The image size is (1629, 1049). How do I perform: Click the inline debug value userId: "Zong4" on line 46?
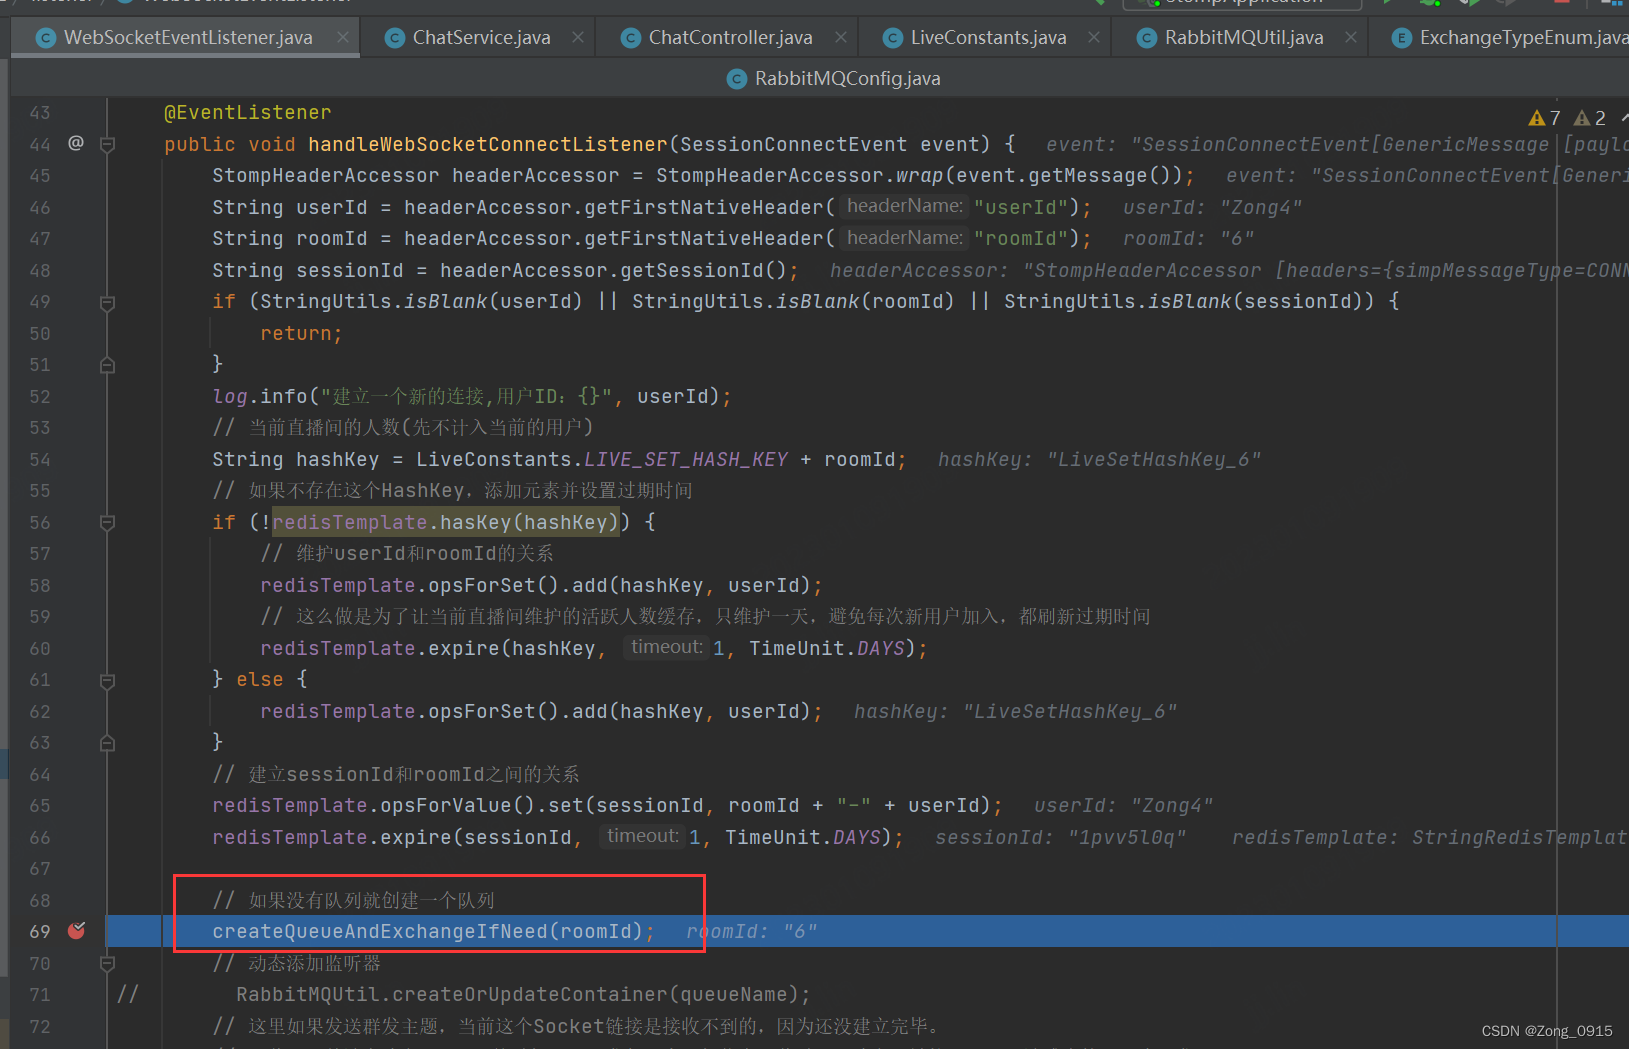pyautogui.click(x=1212, y=208)
